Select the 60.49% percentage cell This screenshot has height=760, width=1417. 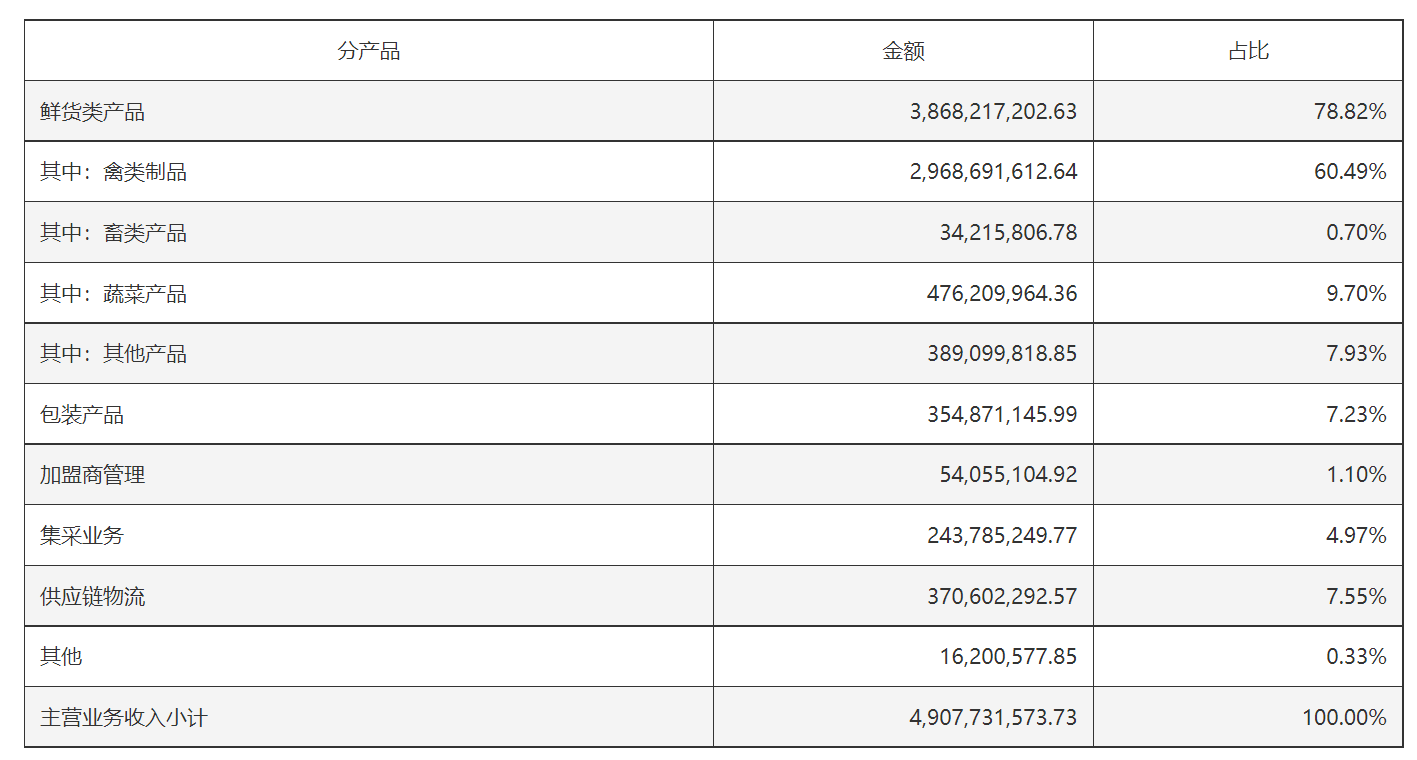[x=1248, y=172]
